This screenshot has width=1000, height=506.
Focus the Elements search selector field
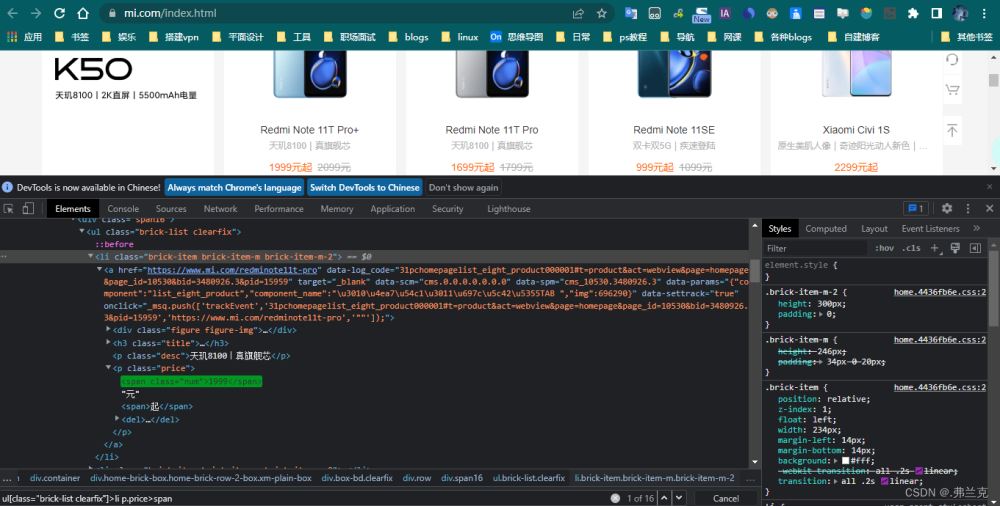303,498
